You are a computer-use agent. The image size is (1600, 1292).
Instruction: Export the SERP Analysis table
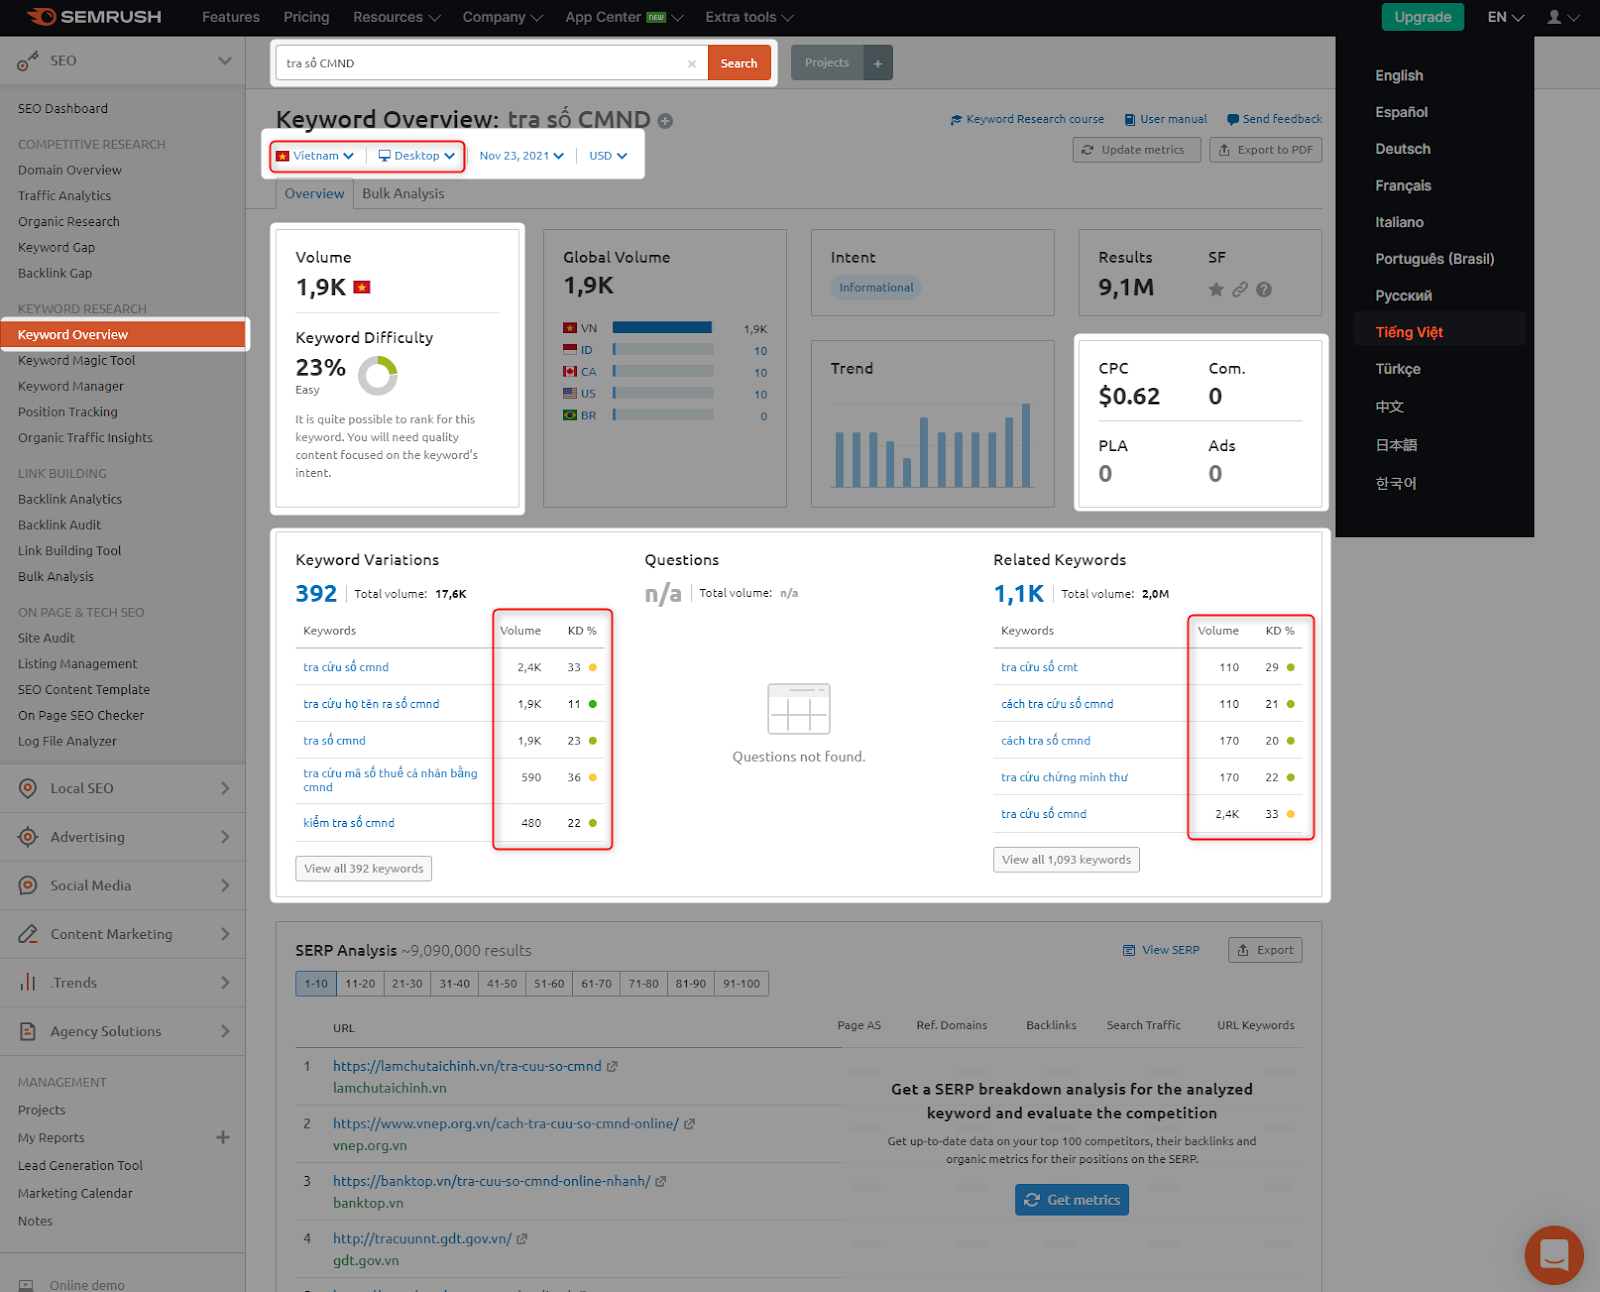click(1265, 950)
